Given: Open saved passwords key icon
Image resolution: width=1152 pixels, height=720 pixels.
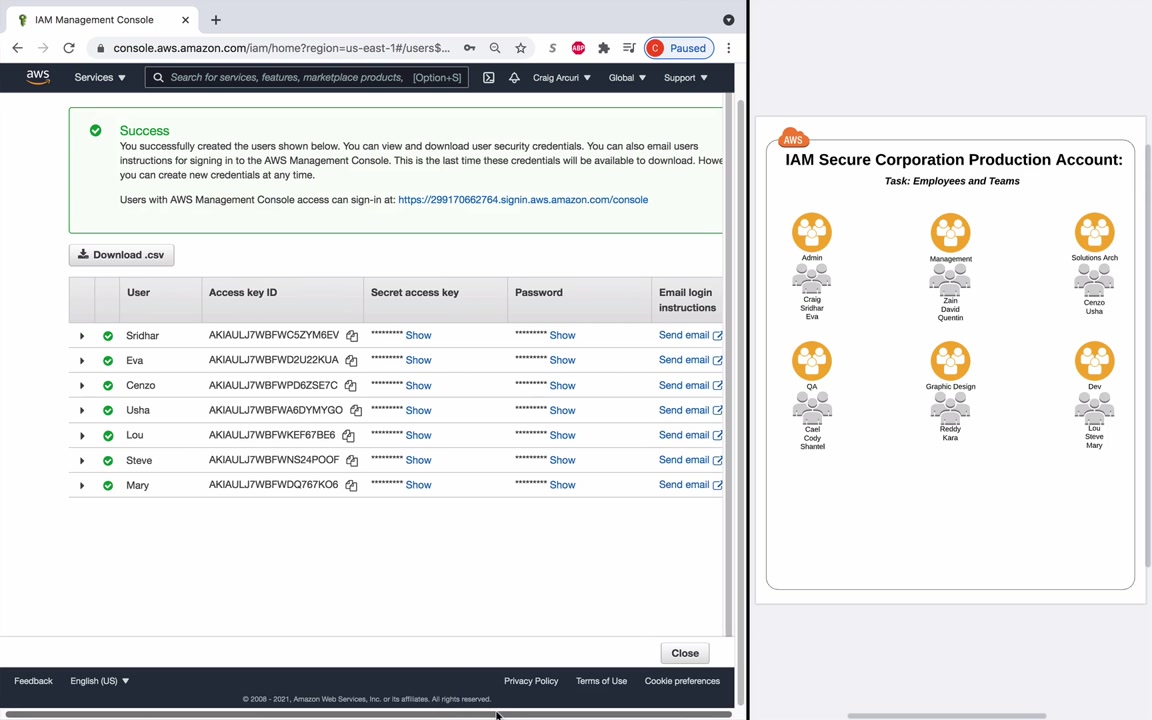Looking at the screenshot, I should 469,48.
